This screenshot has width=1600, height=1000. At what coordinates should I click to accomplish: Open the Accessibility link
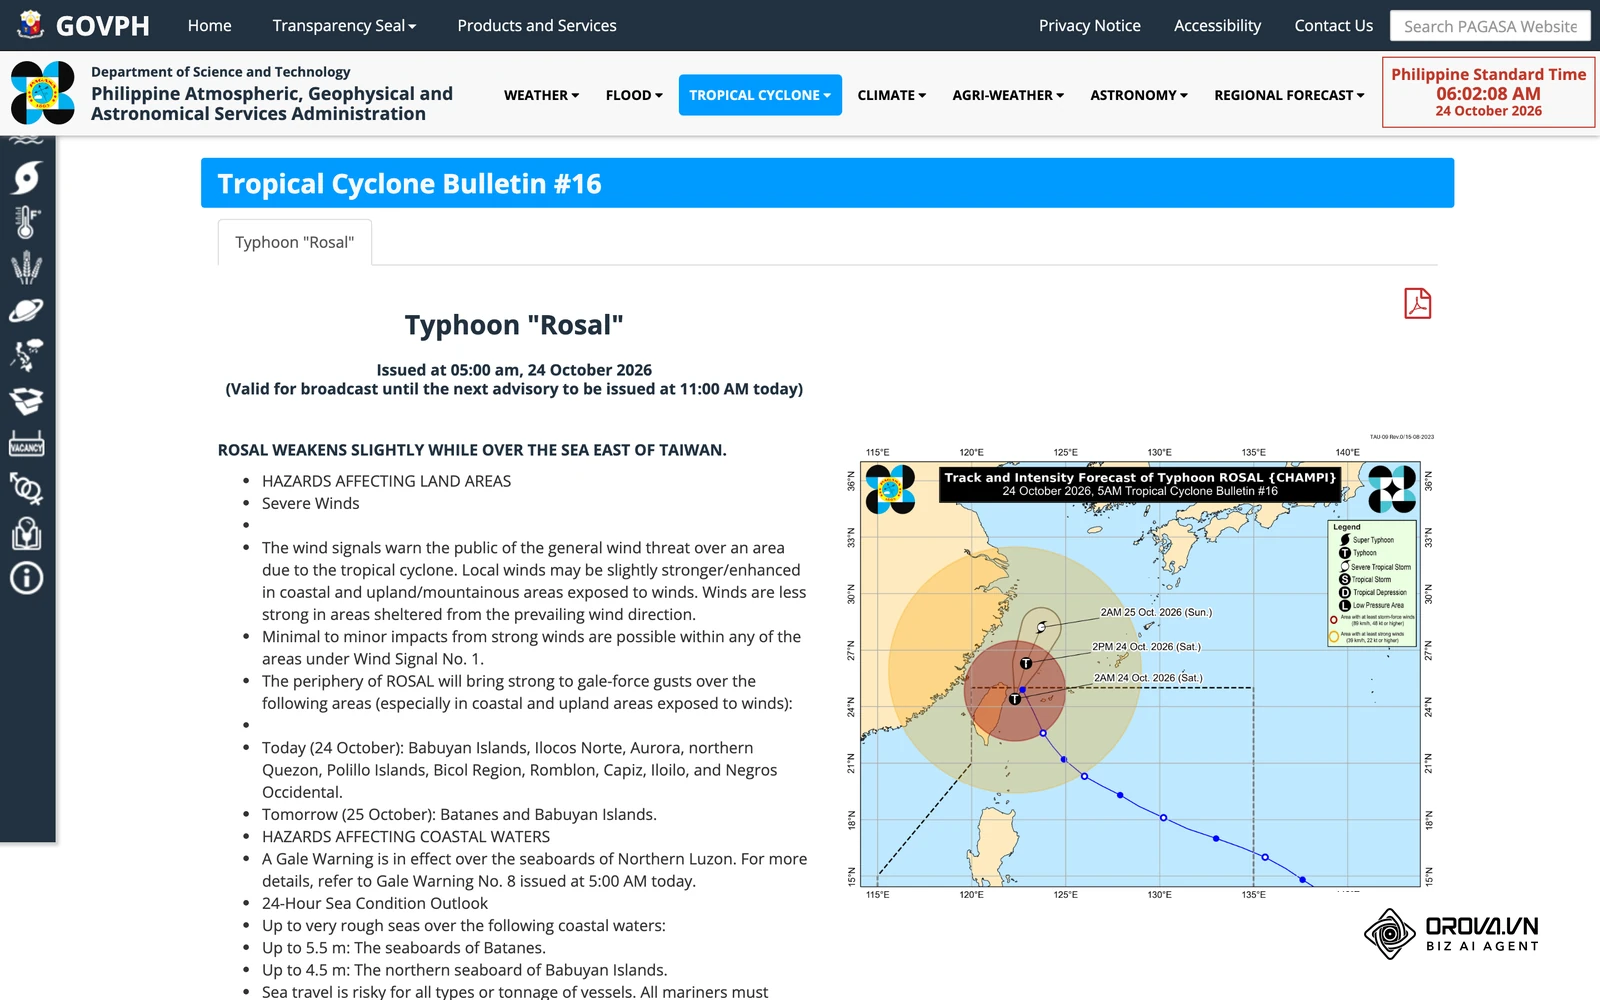[x=1217, y=25]
